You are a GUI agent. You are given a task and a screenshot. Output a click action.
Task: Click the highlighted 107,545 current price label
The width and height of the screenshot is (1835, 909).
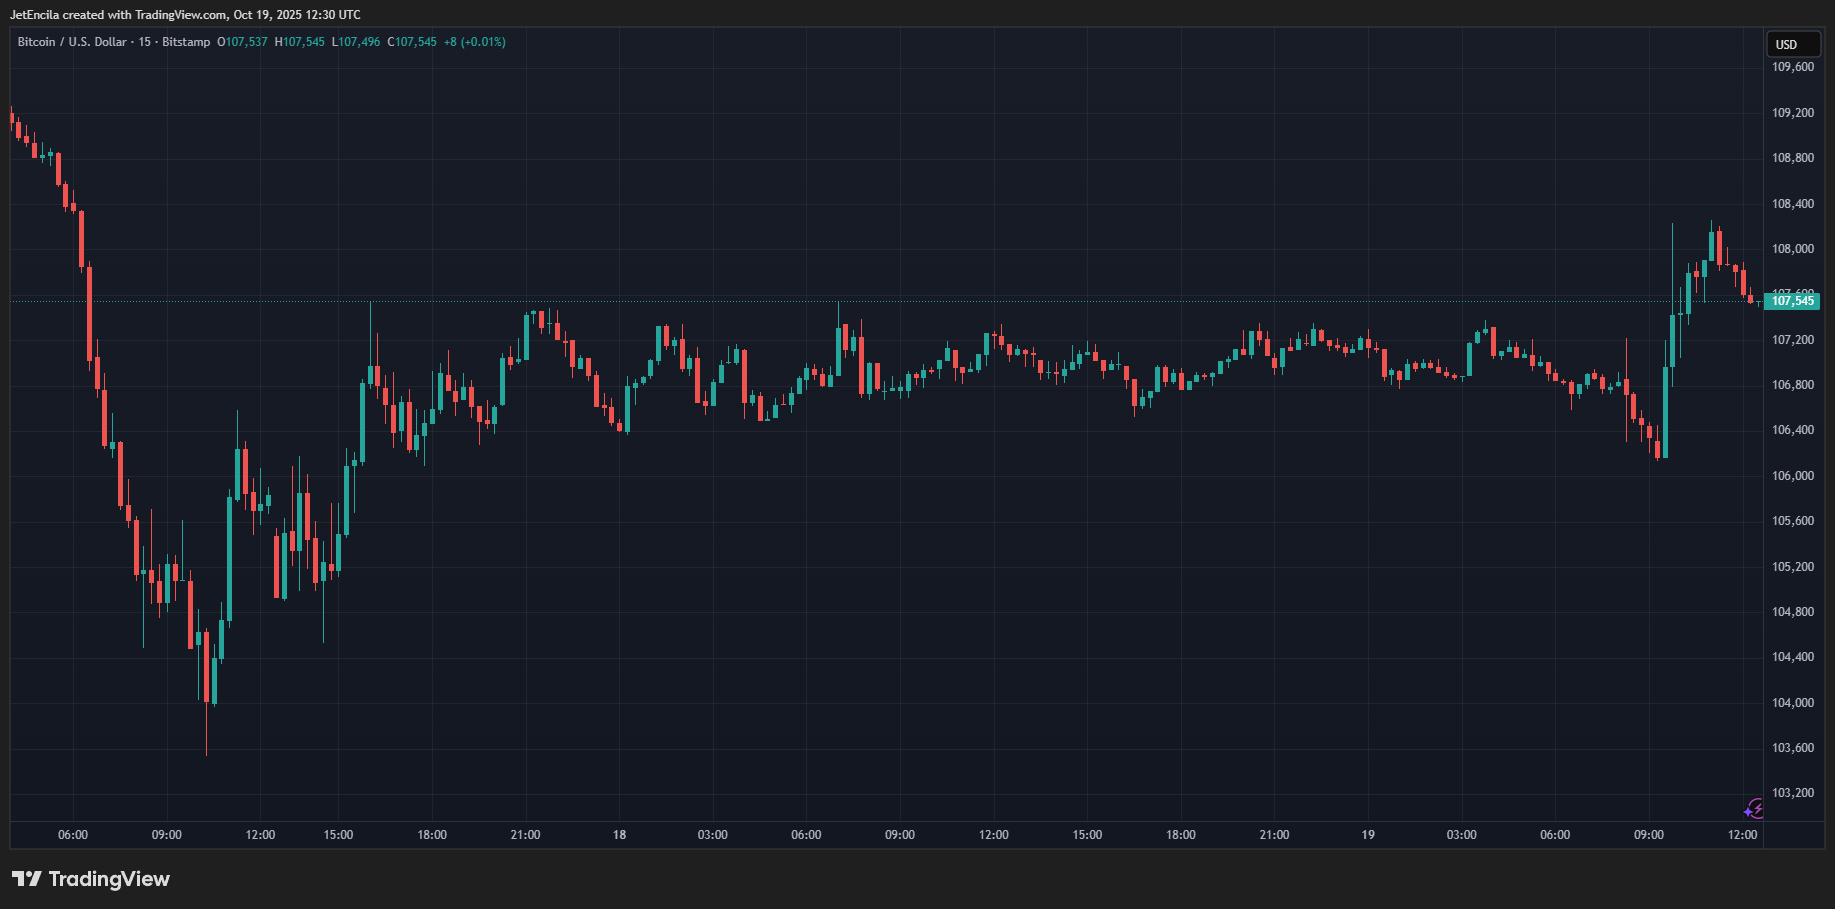[x=1792, y=301]
